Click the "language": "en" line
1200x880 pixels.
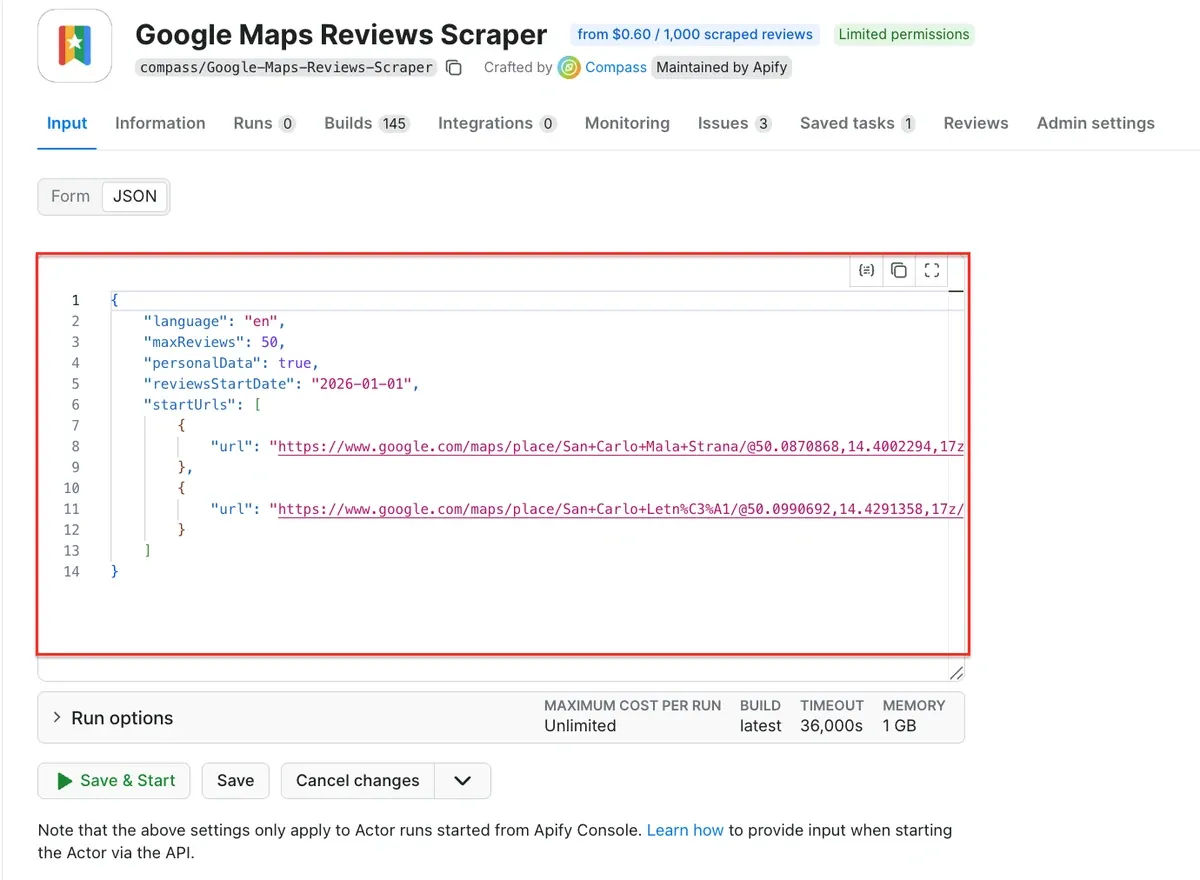coord(215,322)
